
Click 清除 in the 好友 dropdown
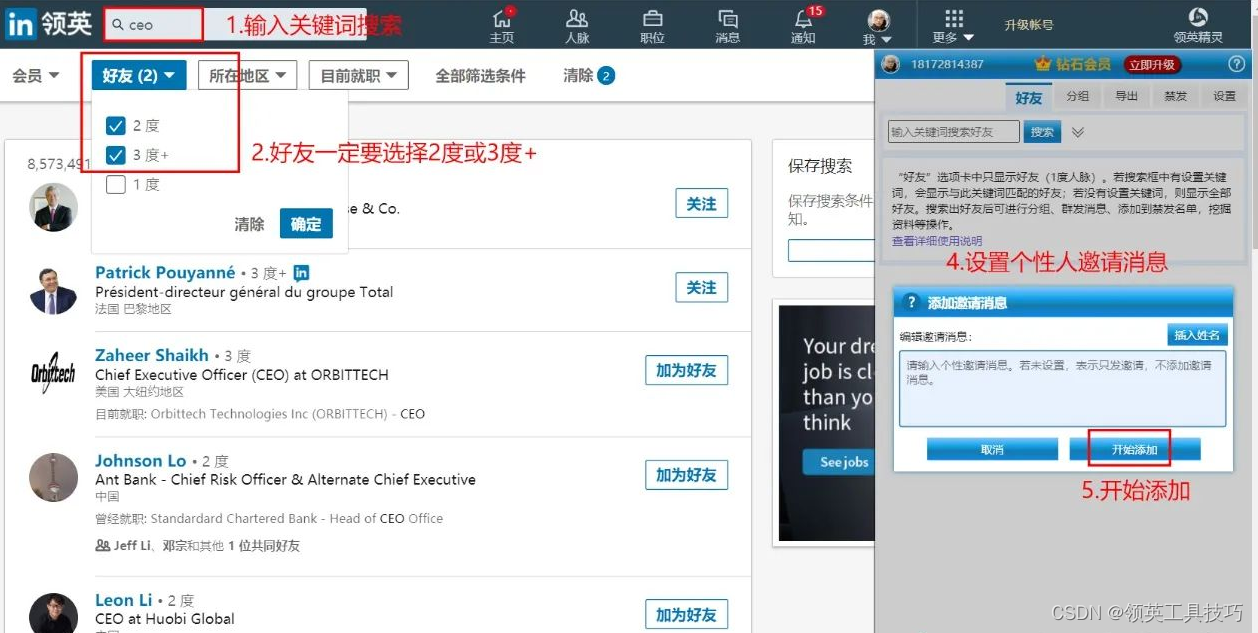[x=249, y=224]
